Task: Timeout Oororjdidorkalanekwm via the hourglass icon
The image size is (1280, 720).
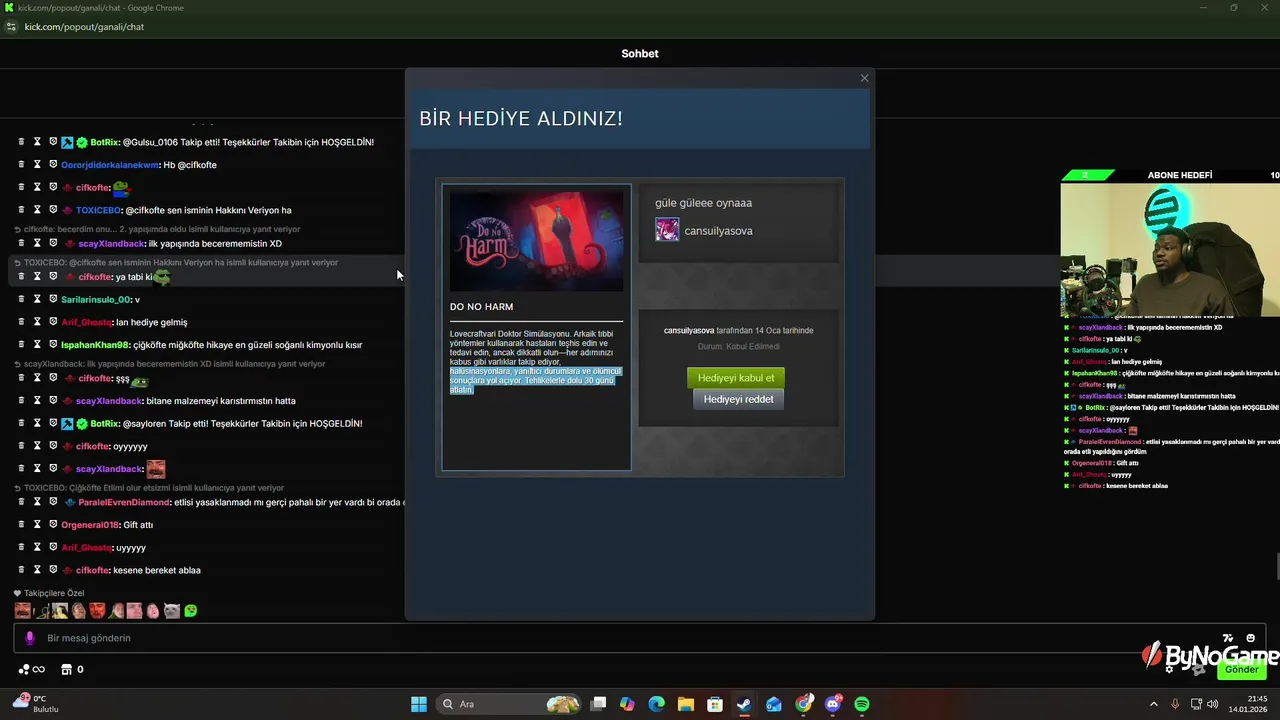Action: click(x=37, y=165)
